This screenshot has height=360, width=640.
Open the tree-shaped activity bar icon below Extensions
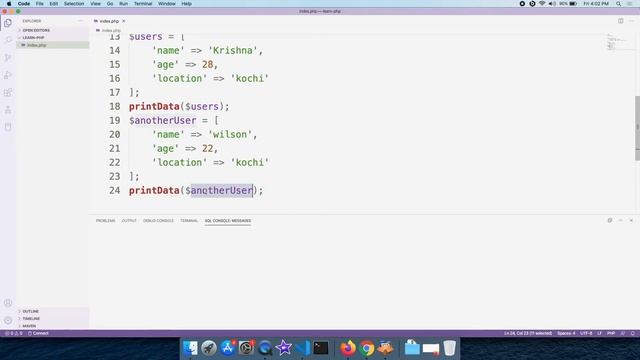[x=8, y=110]
